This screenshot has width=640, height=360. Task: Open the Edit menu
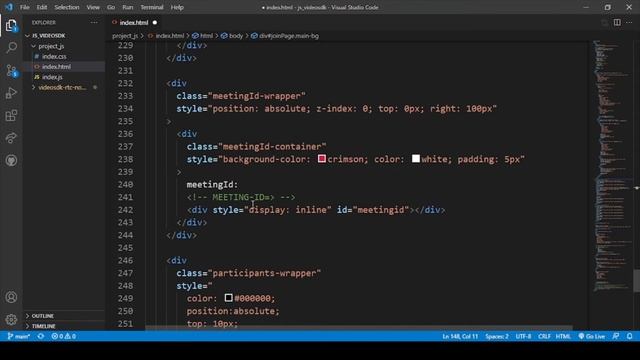tap(42, 7)
